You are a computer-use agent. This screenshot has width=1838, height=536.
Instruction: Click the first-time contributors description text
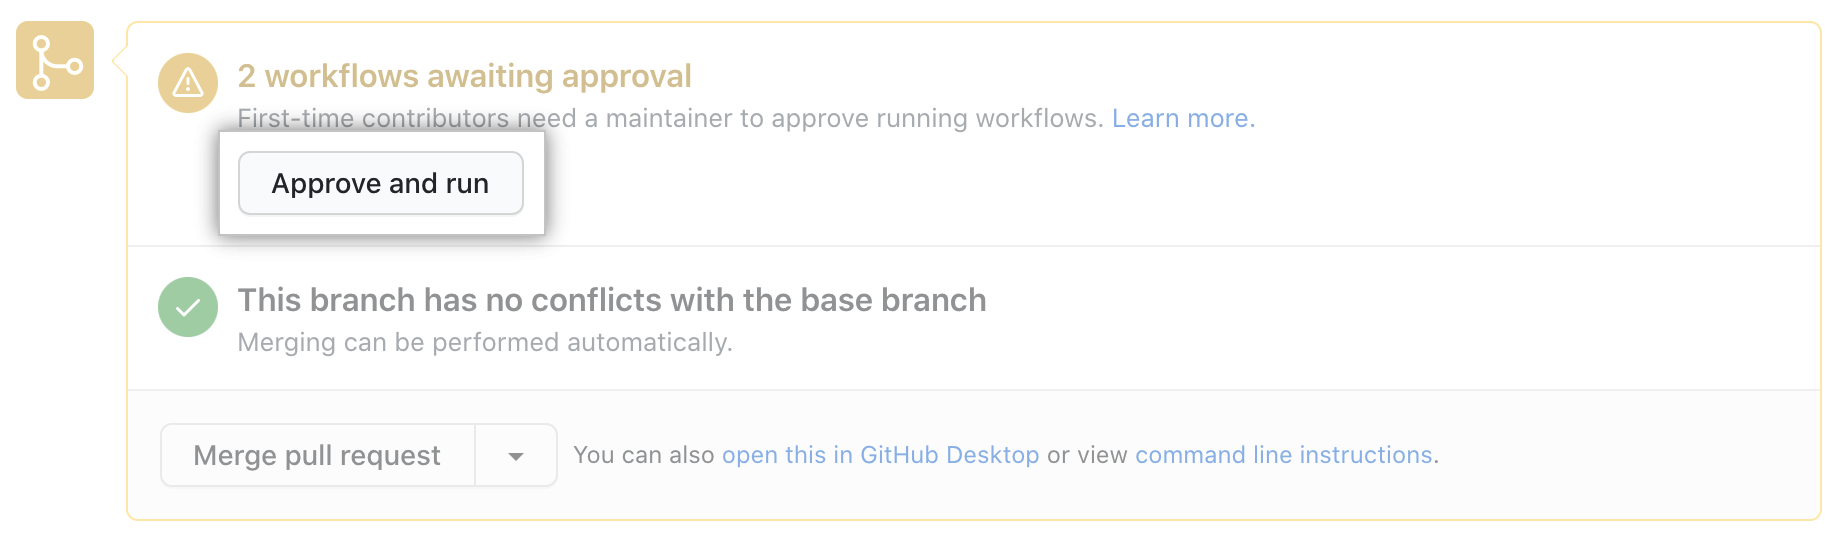pyautogui.click(x=670, y=118)
